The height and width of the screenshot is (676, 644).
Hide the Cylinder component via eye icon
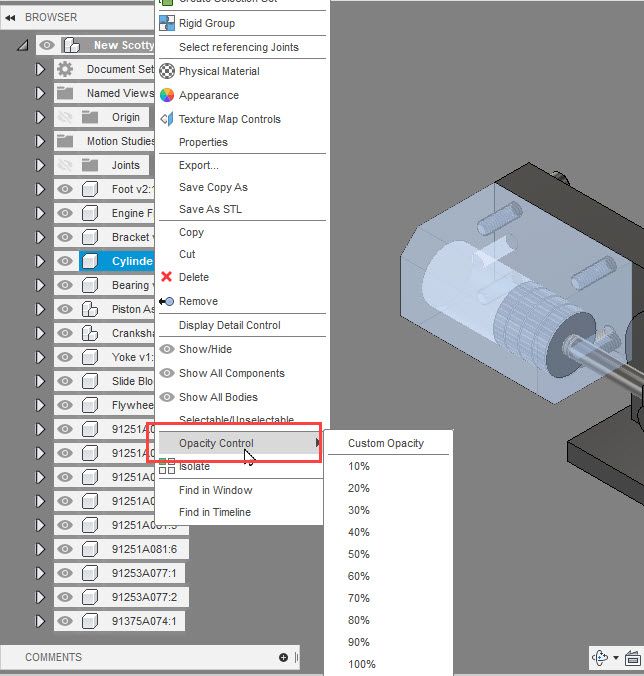click(x=65, y=261)
